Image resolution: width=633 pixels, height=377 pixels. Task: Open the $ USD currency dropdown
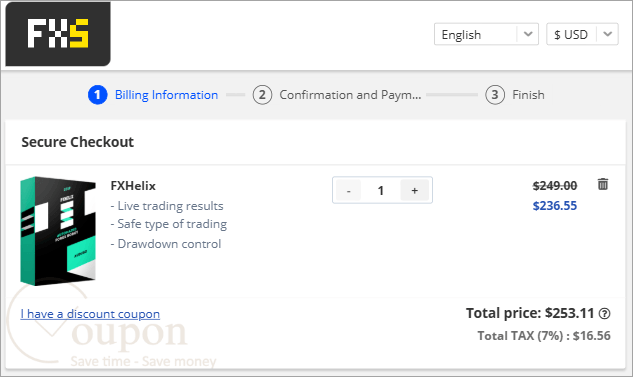pyautogui.click(x=582, y=34)
